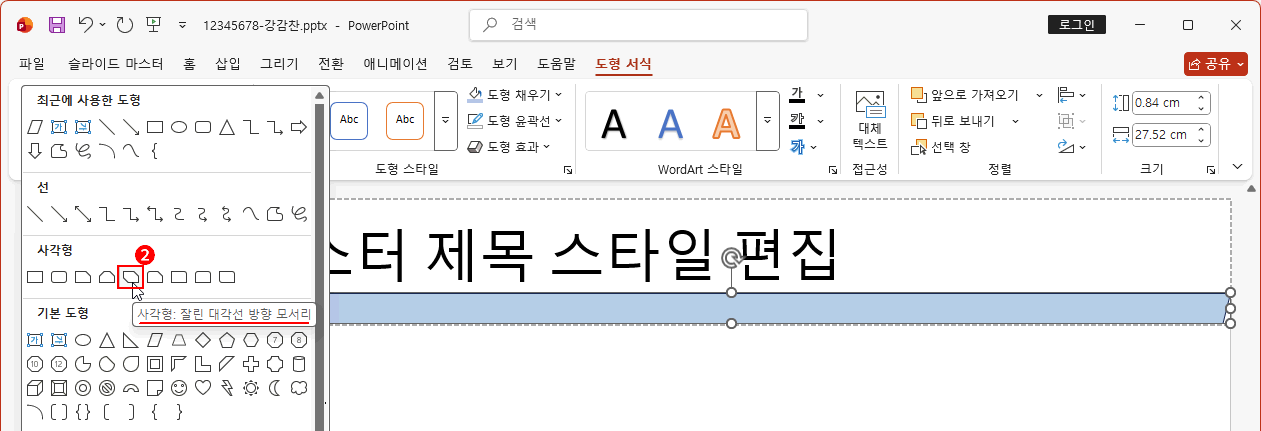Viewport: 1261px width, 431px height.
Task: Open the text fill 가 dropdown arrow
Action: pyautogui.click(x=820, y=95)
